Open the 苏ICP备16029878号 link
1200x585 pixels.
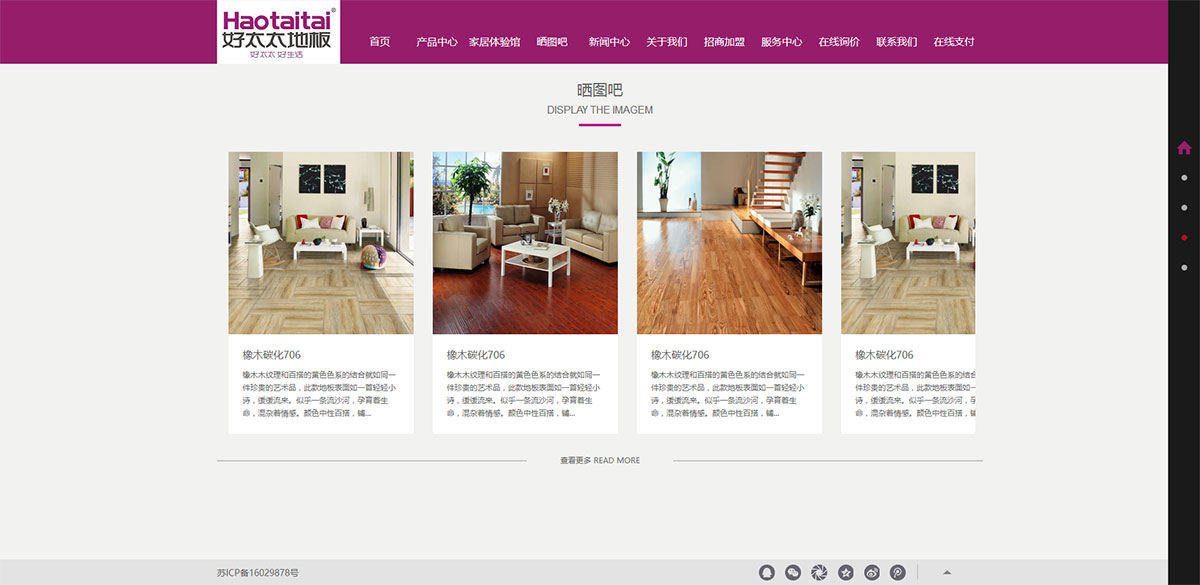(258, 573)
